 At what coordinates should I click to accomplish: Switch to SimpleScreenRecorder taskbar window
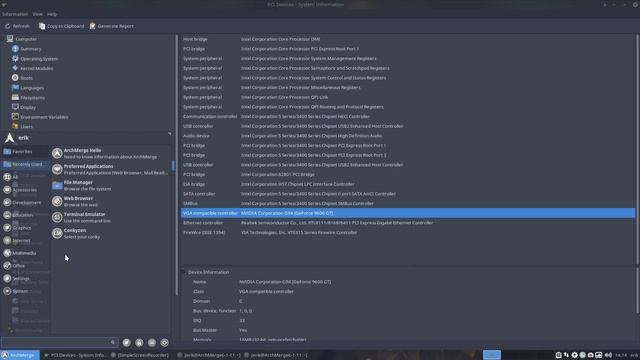point(140,355)
